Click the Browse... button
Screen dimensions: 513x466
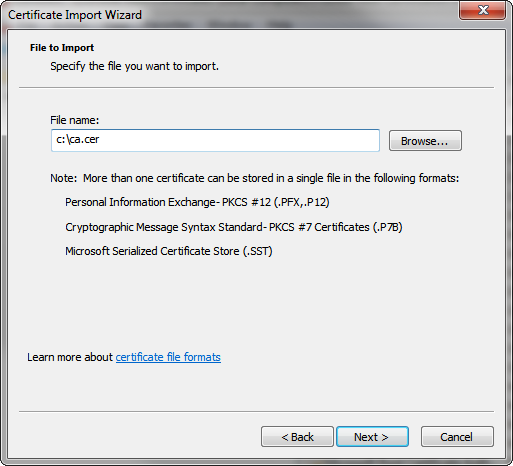click(425, 141)
